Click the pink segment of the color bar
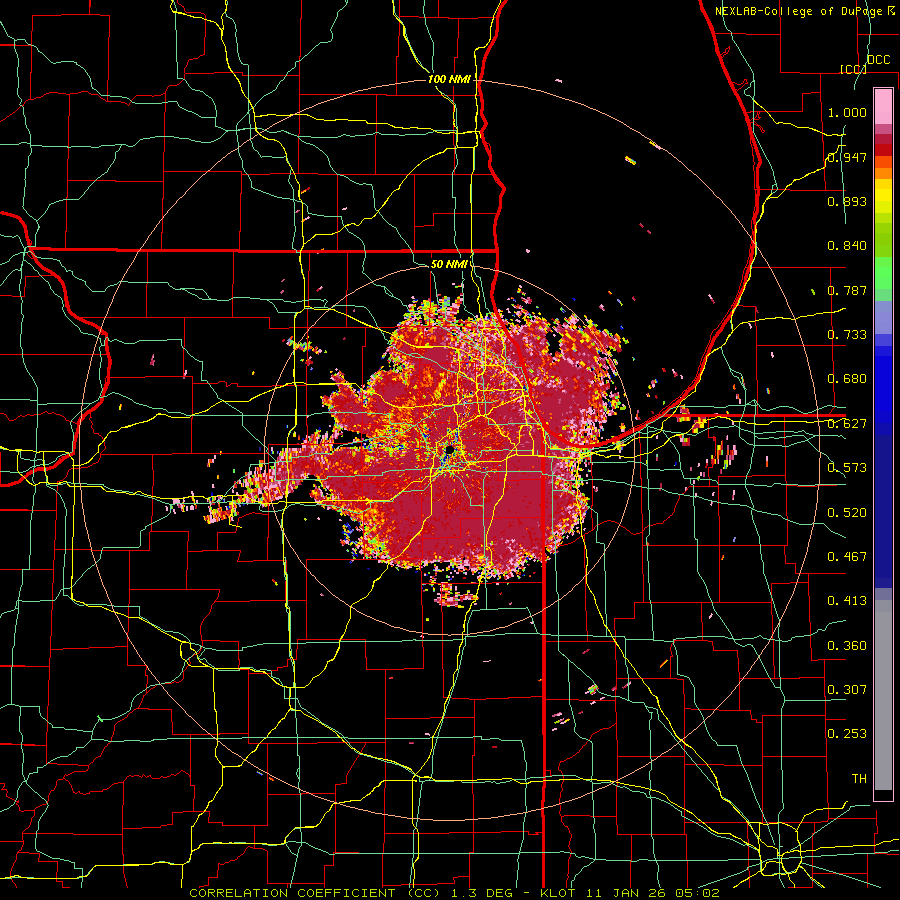The image size is (900, 900). point(883,106)
